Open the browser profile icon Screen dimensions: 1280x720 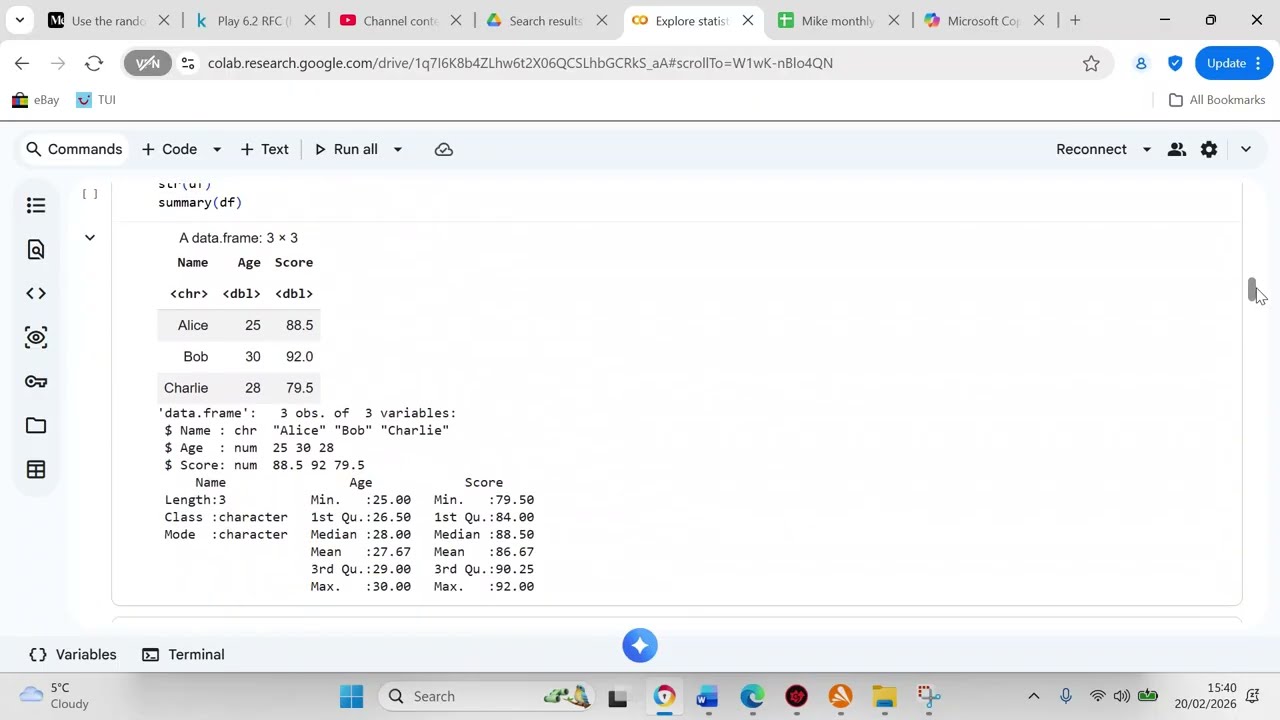[x=1141, y=63]
